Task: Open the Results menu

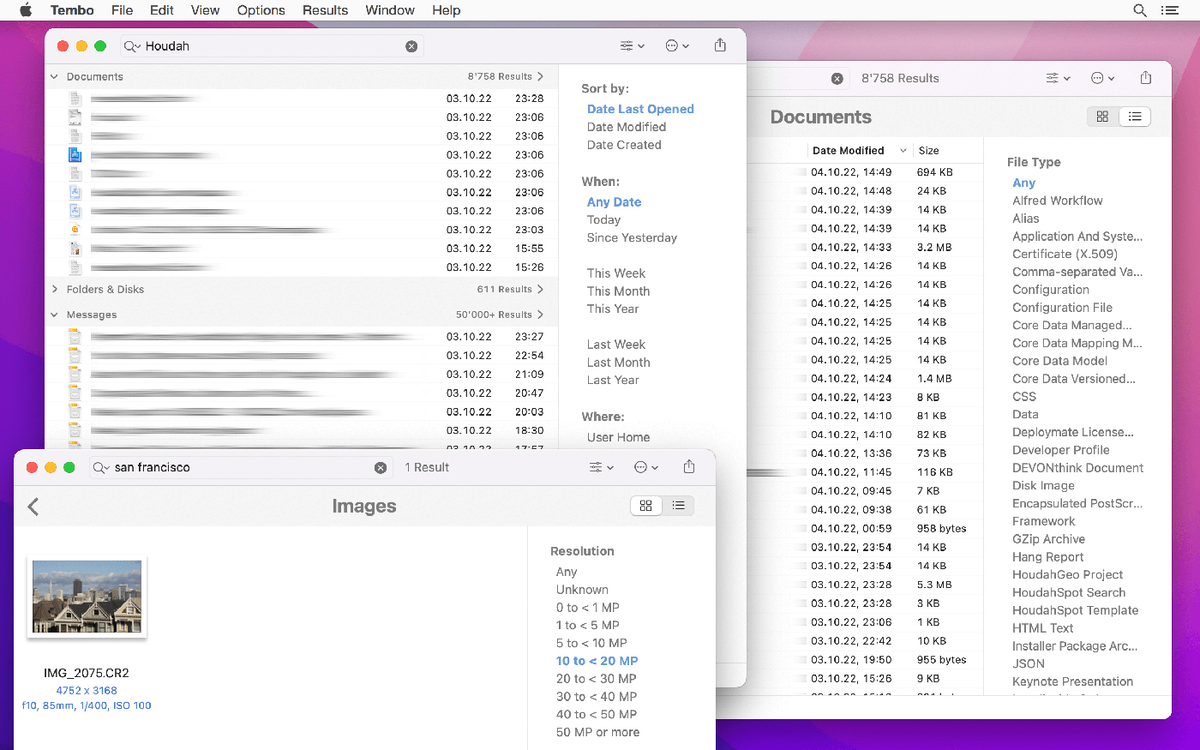Action: (x=325, y=10)
